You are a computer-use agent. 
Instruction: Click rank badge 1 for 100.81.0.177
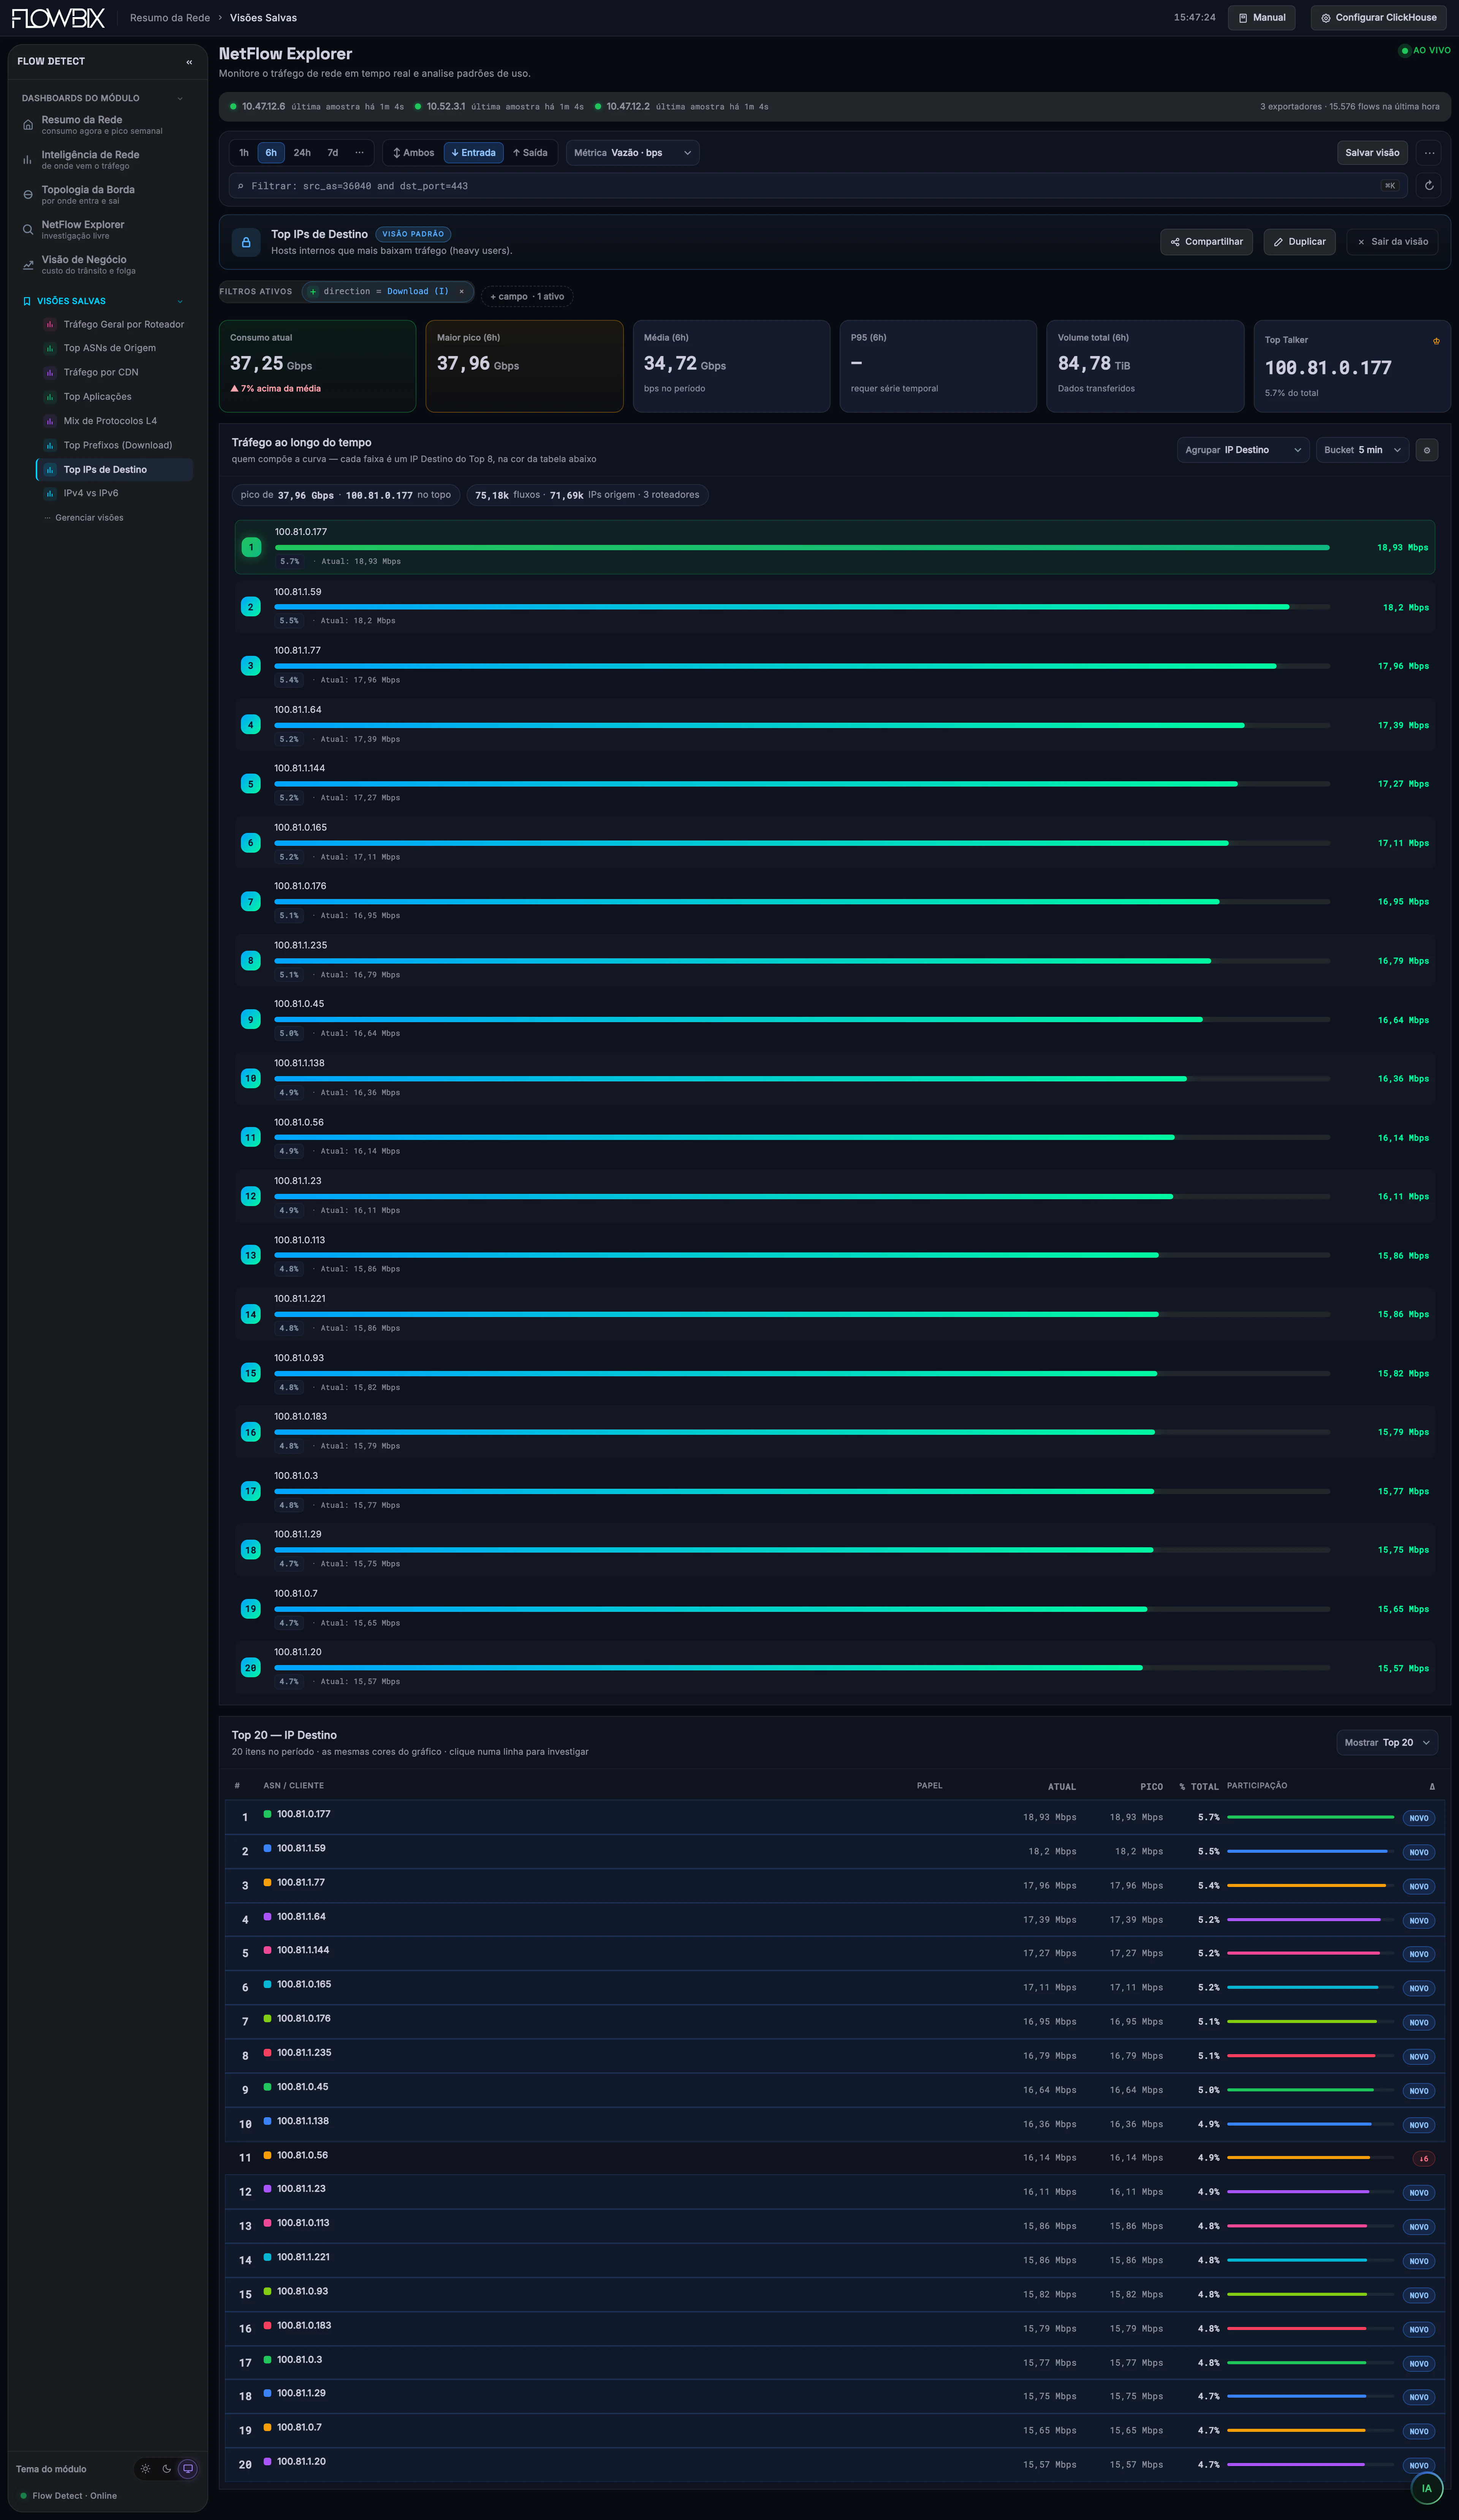pos(251,548)
